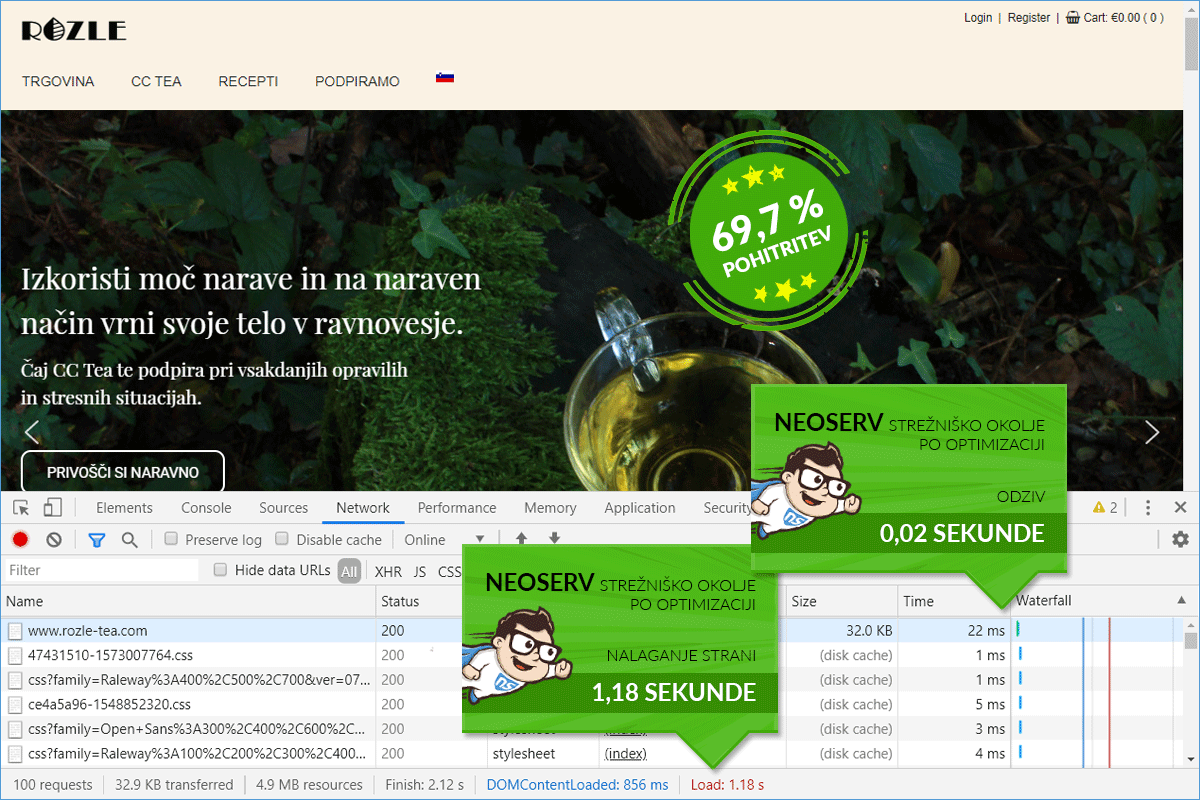
Task: Open network settings gear icon
Action: pos(1180,540)
